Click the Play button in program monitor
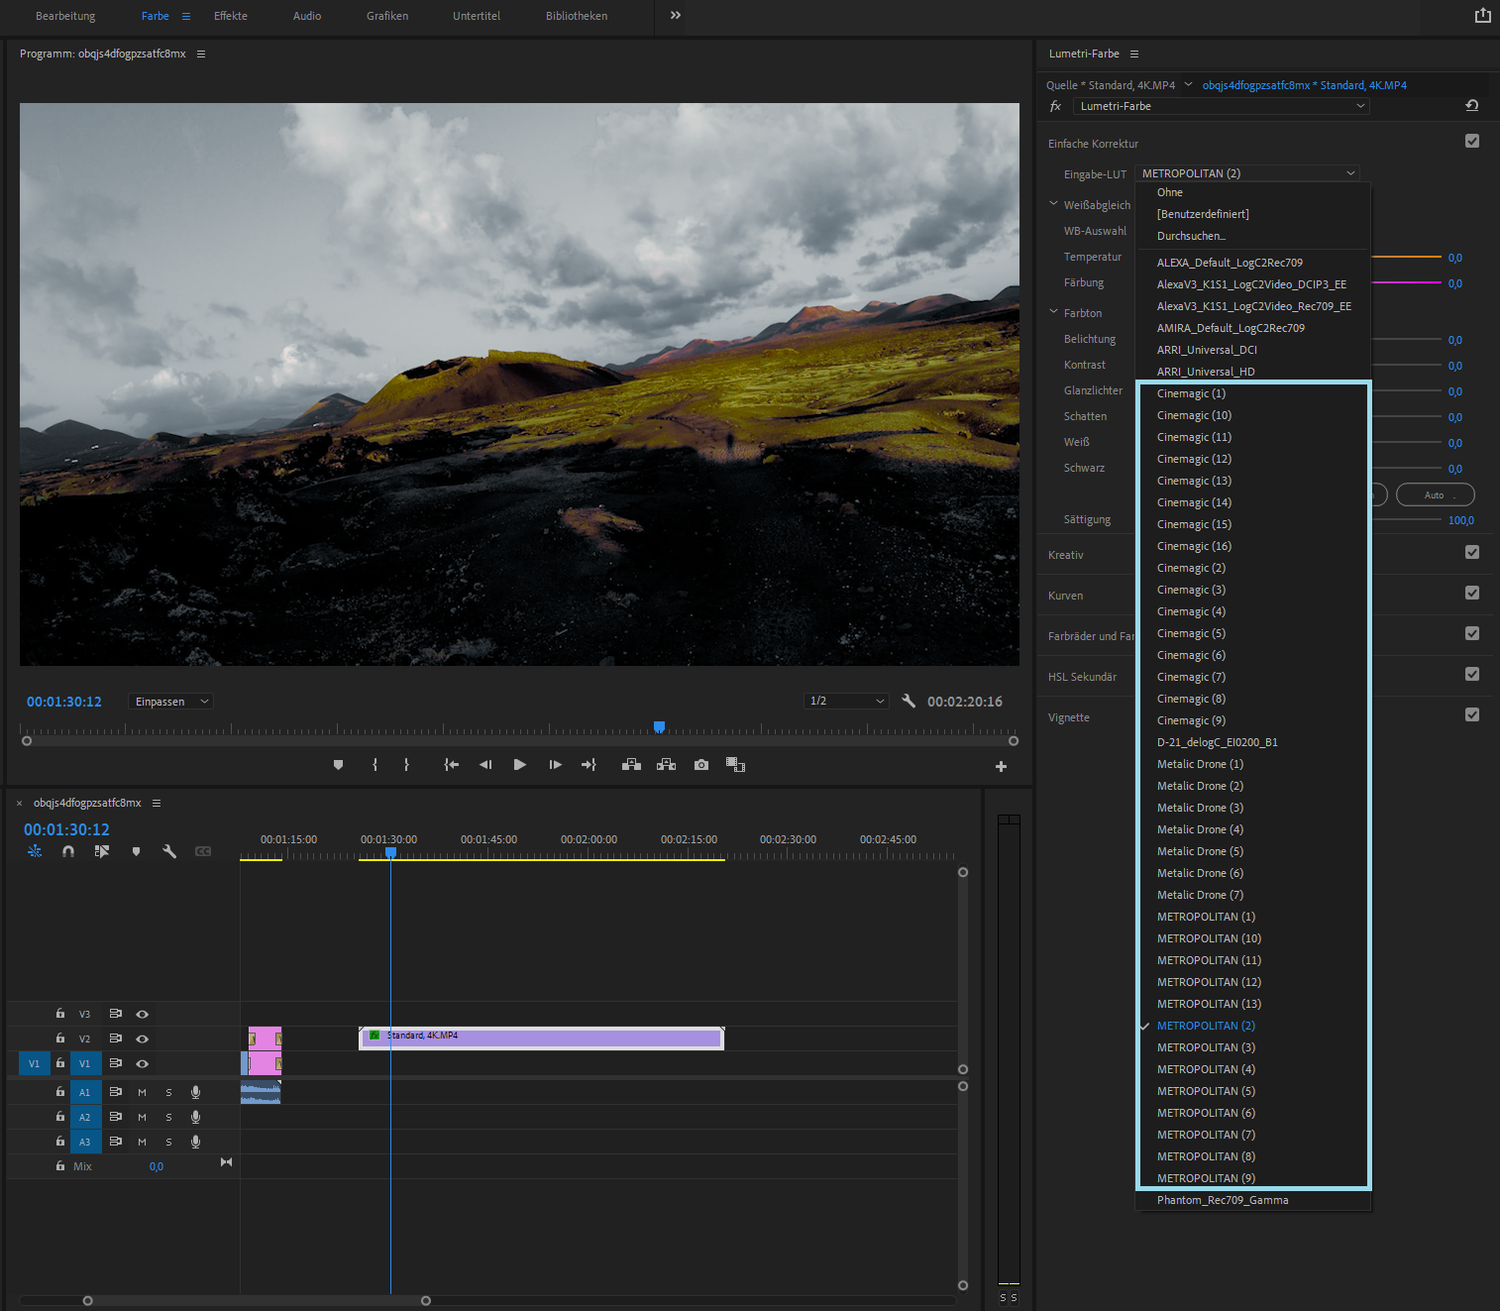 [519, 765]
